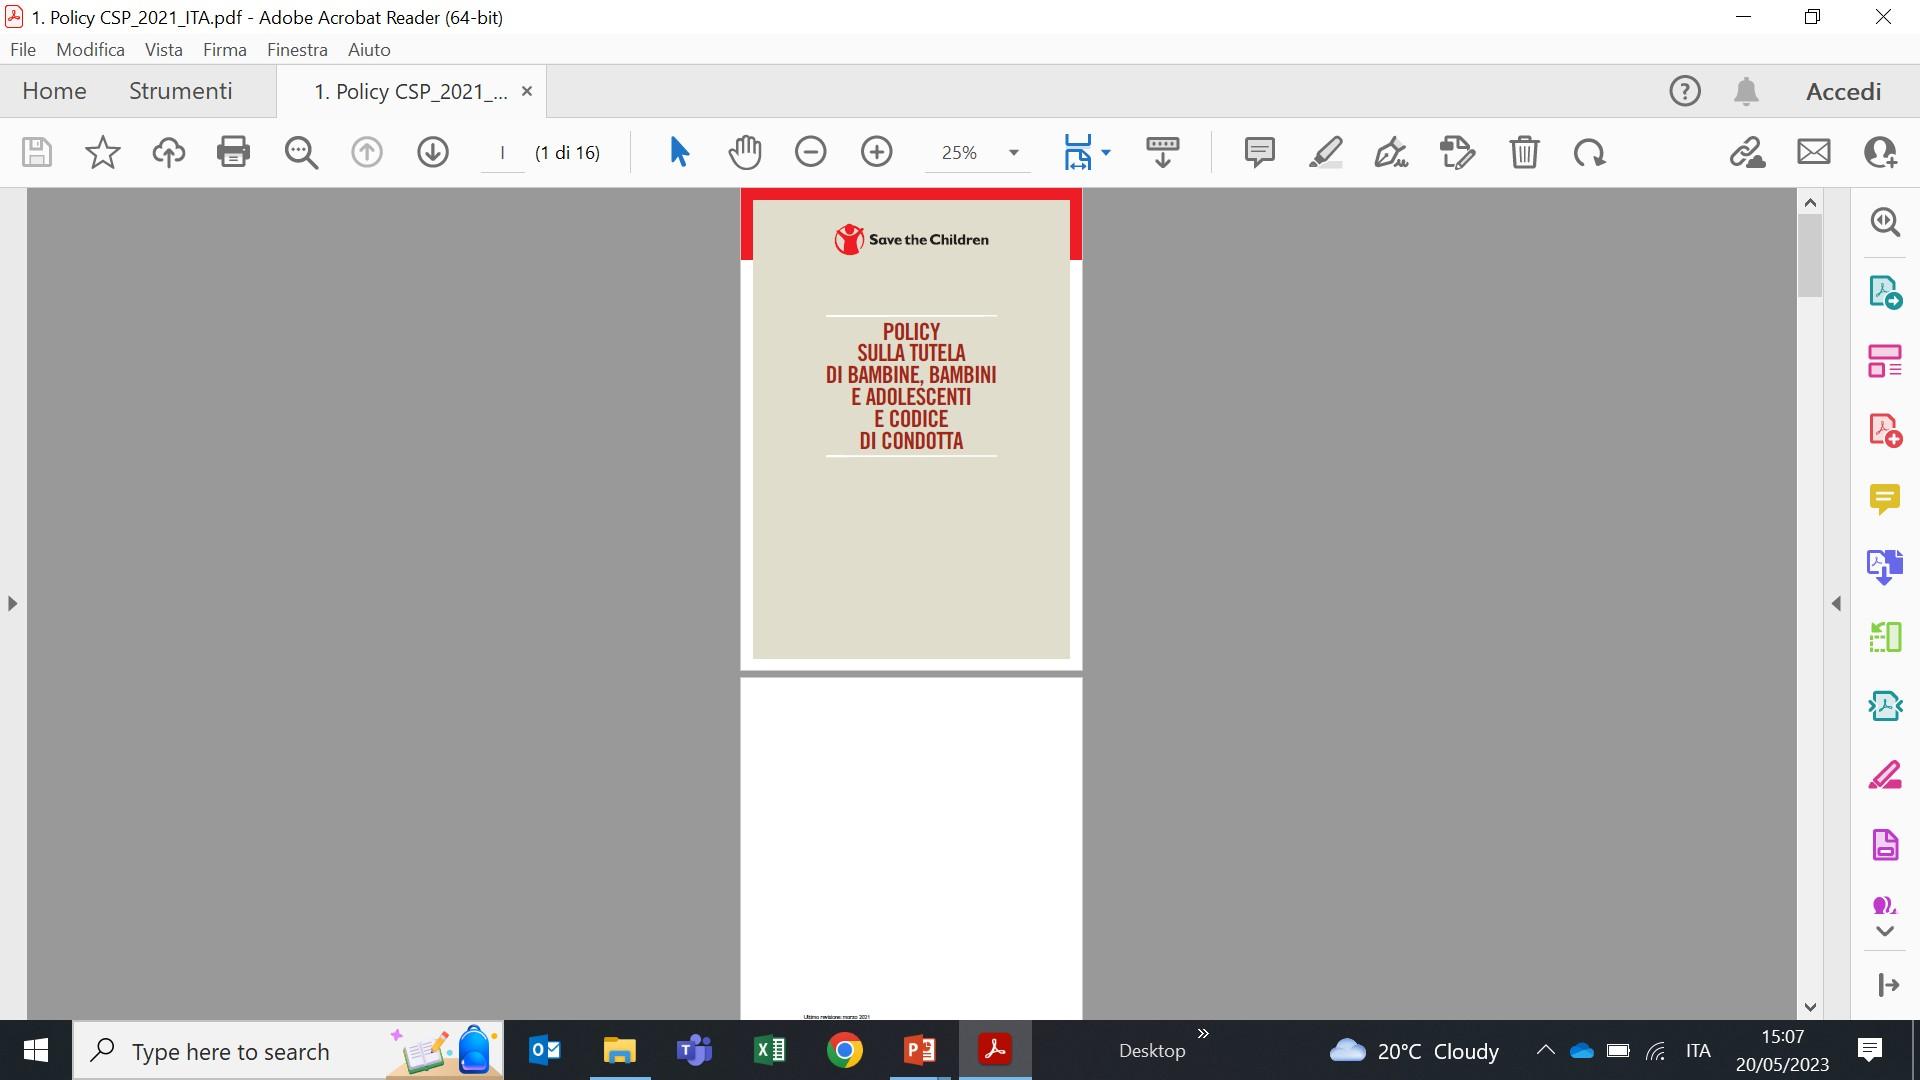Activate the Hand pan tool
This screenshot has height=1080, width=1920.
(x=745, y=152)
